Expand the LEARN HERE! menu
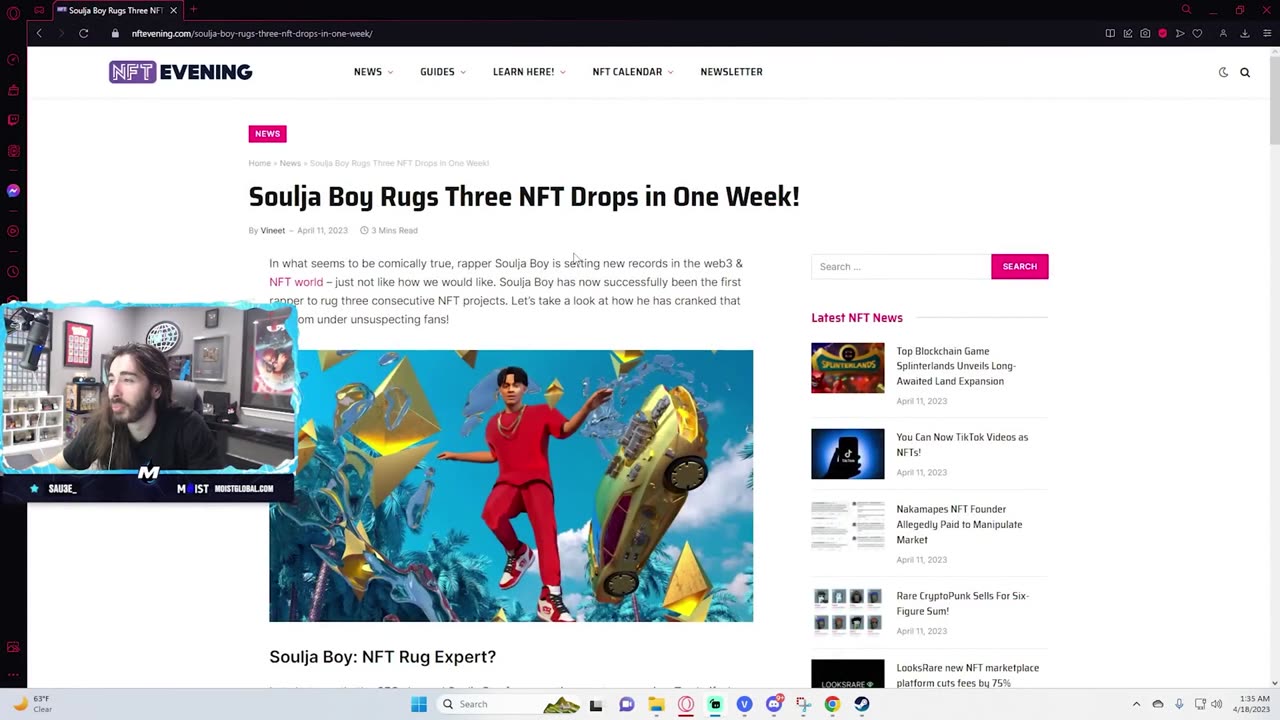This screenshot has height=720, width=1280. coord(529,72)
